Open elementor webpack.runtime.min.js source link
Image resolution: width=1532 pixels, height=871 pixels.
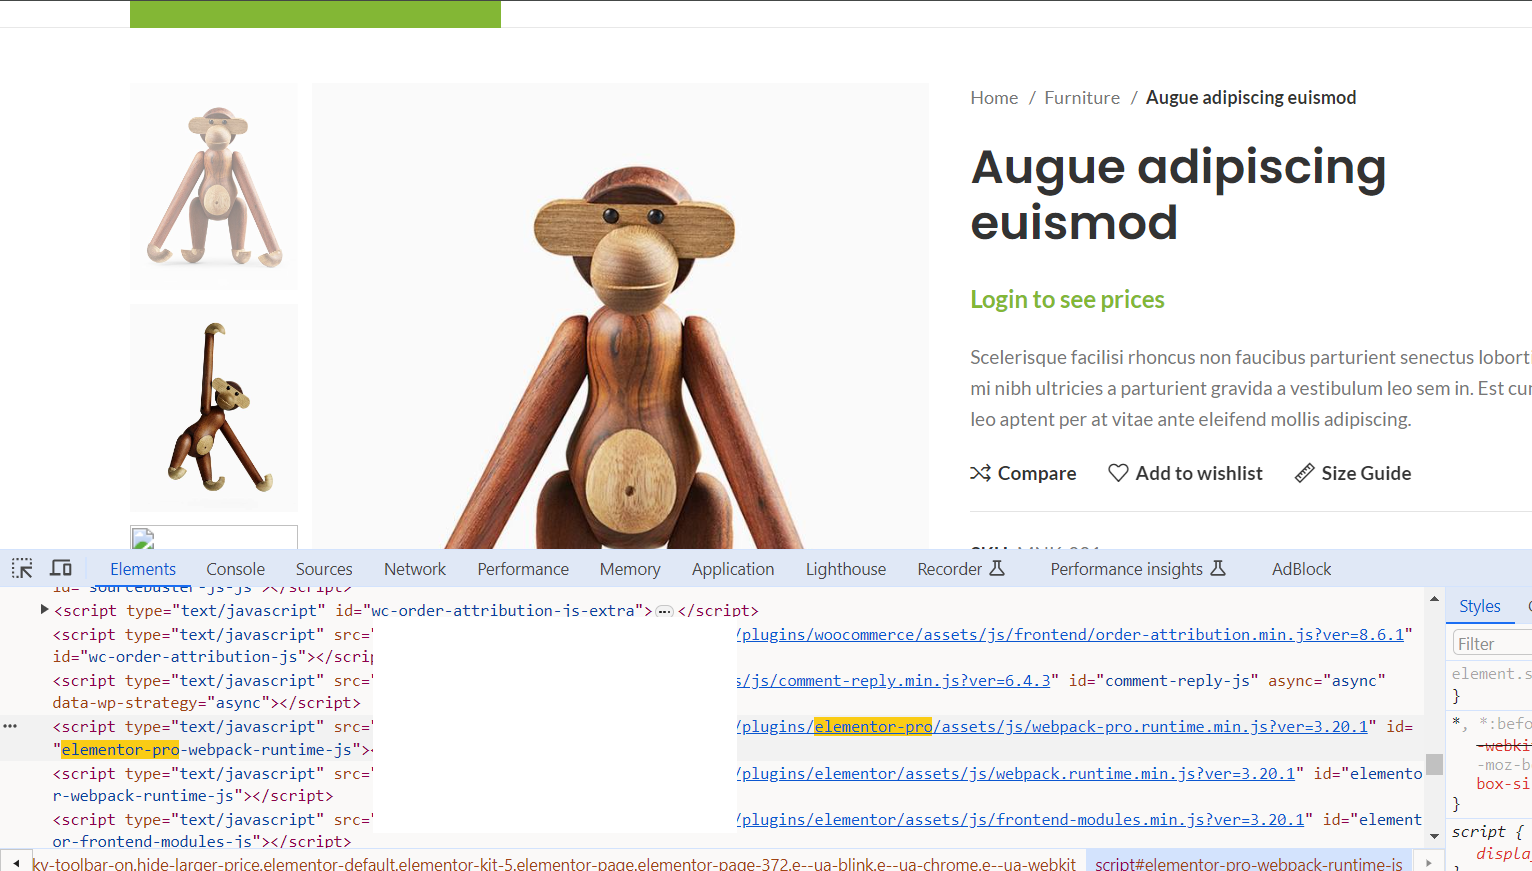tap(1015, 773)
